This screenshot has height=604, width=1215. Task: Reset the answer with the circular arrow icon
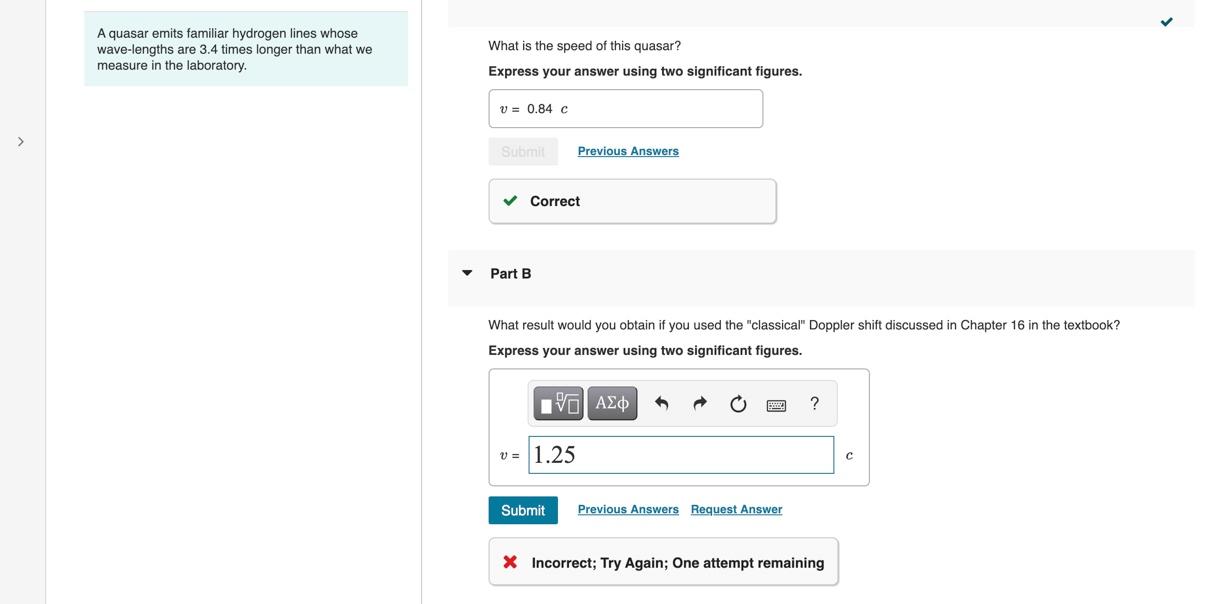click(738, 403)
